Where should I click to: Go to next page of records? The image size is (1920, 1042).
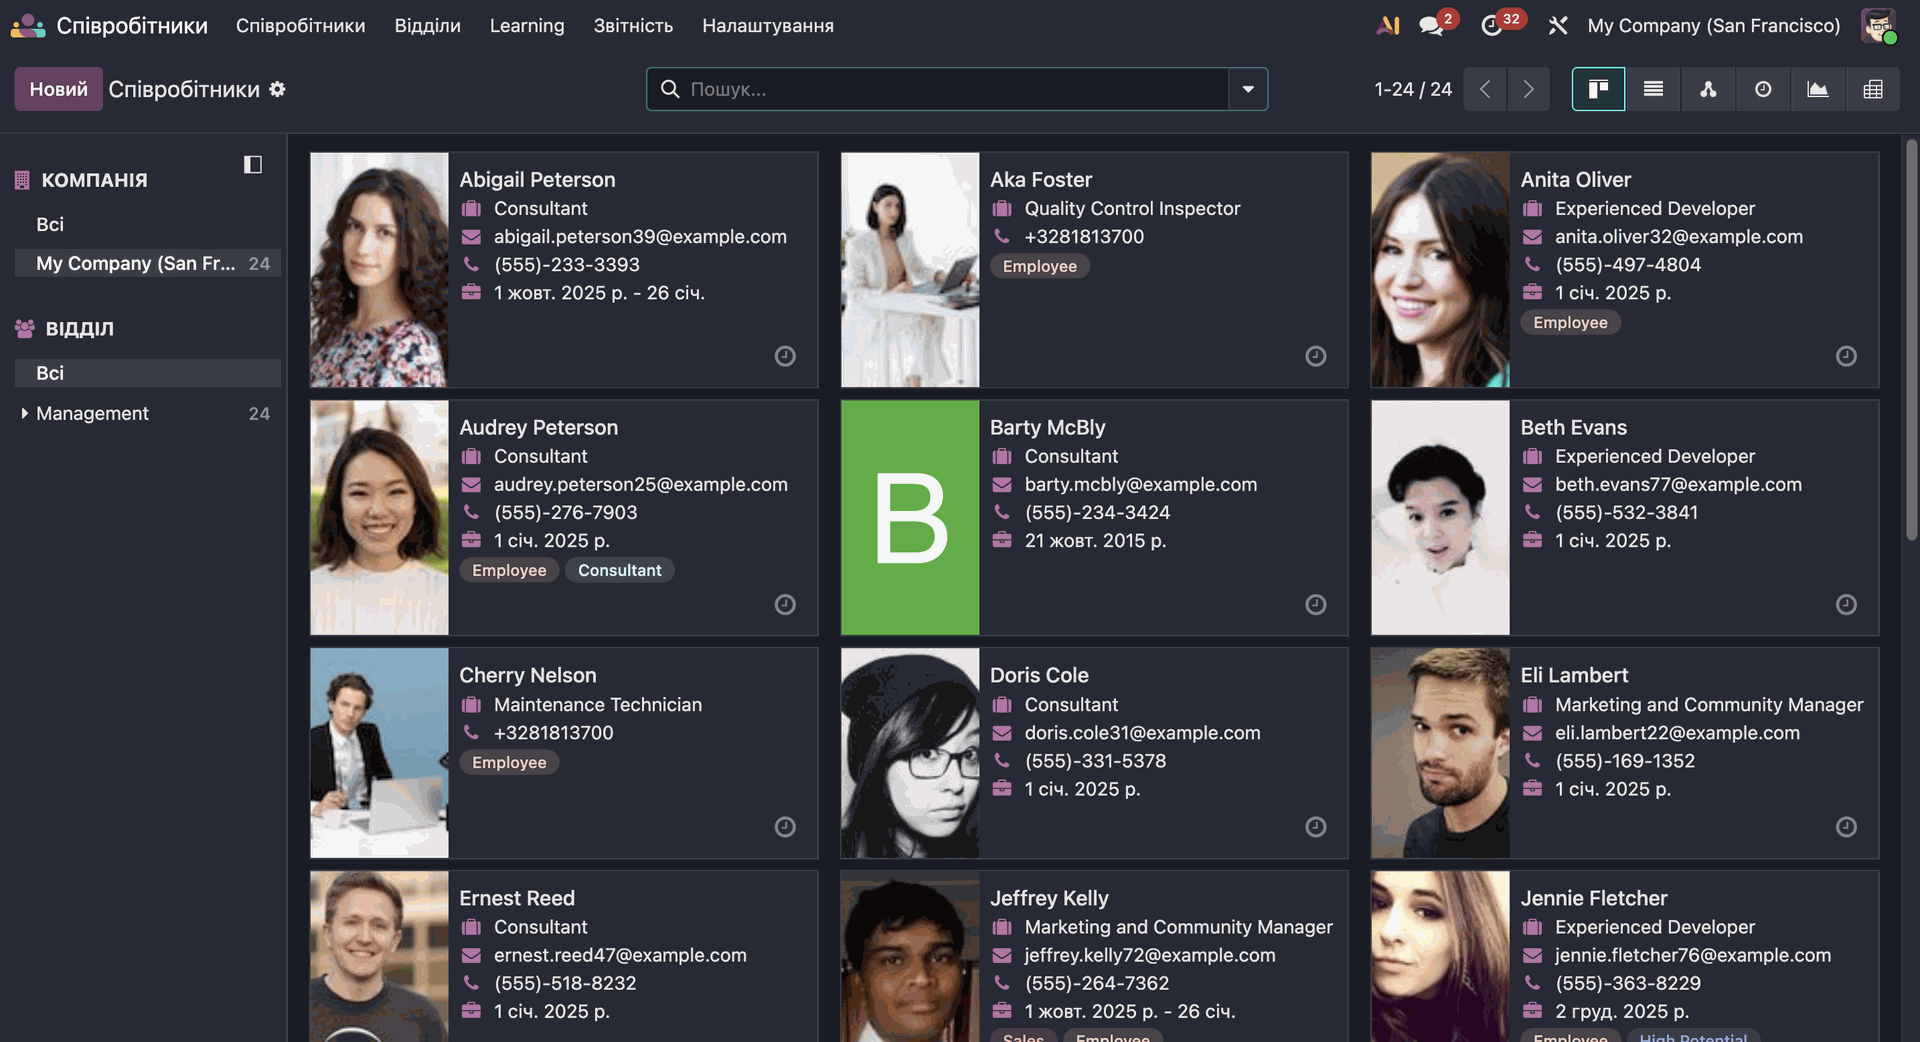tap(1528, 89)
